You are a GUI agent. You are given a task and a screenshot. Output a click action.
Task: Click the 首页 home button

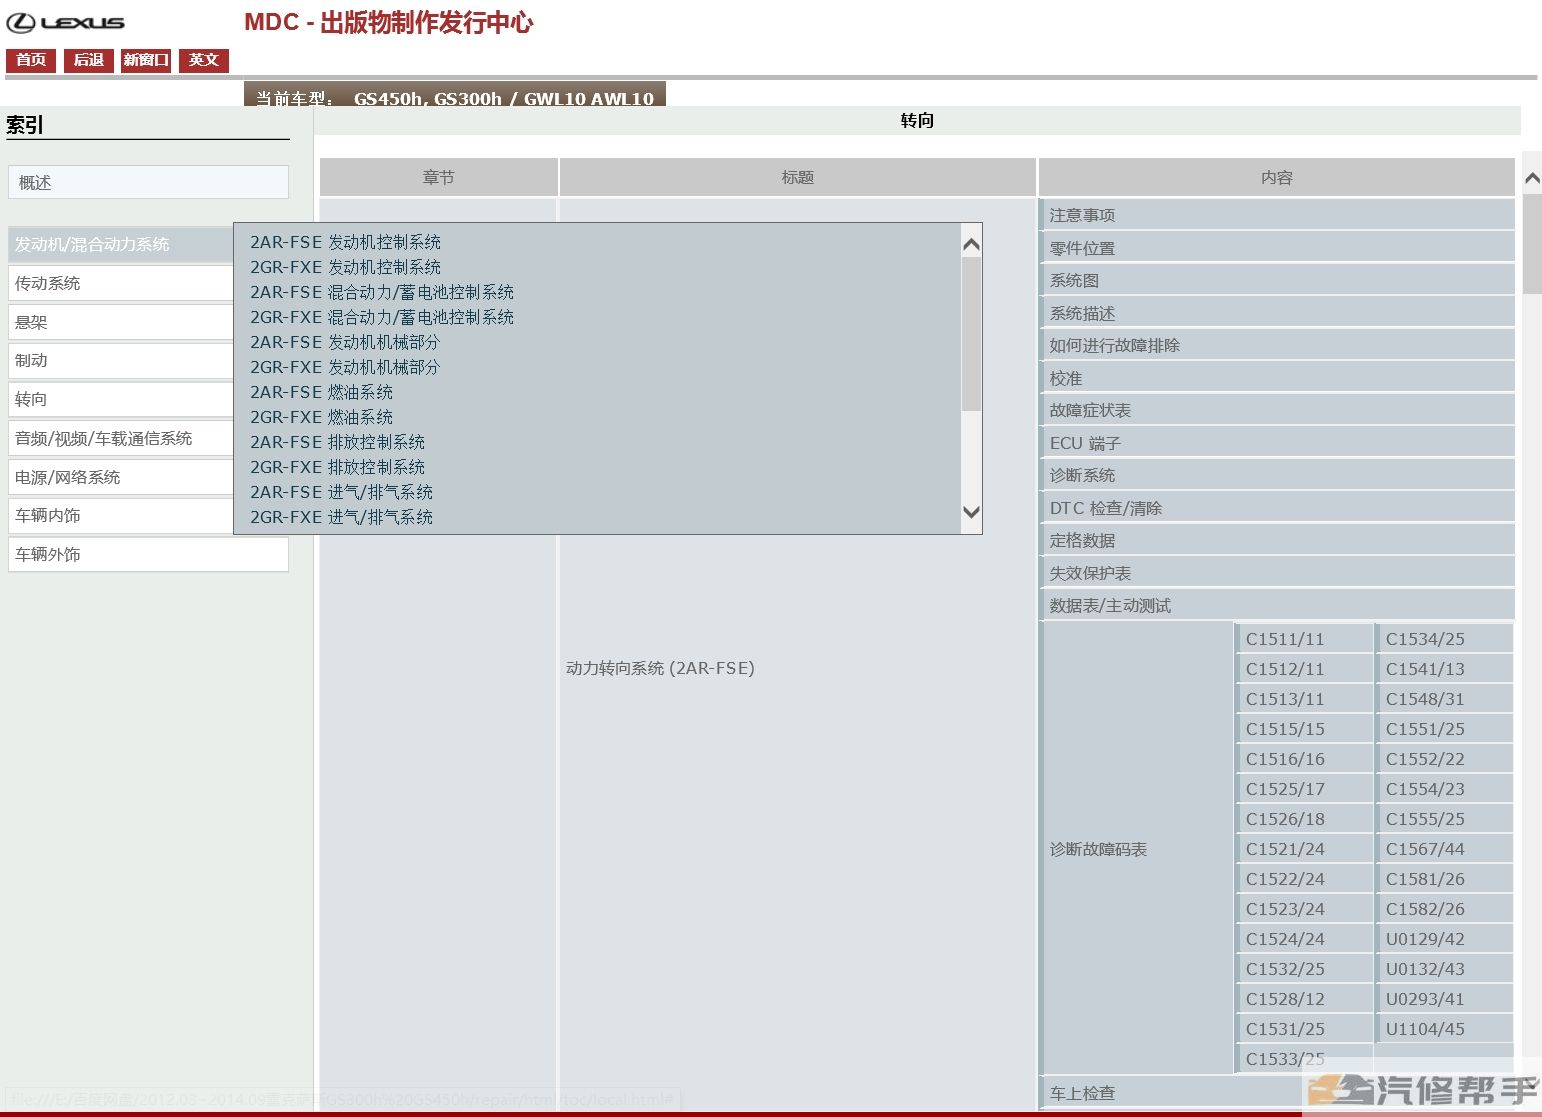point(31,60)
